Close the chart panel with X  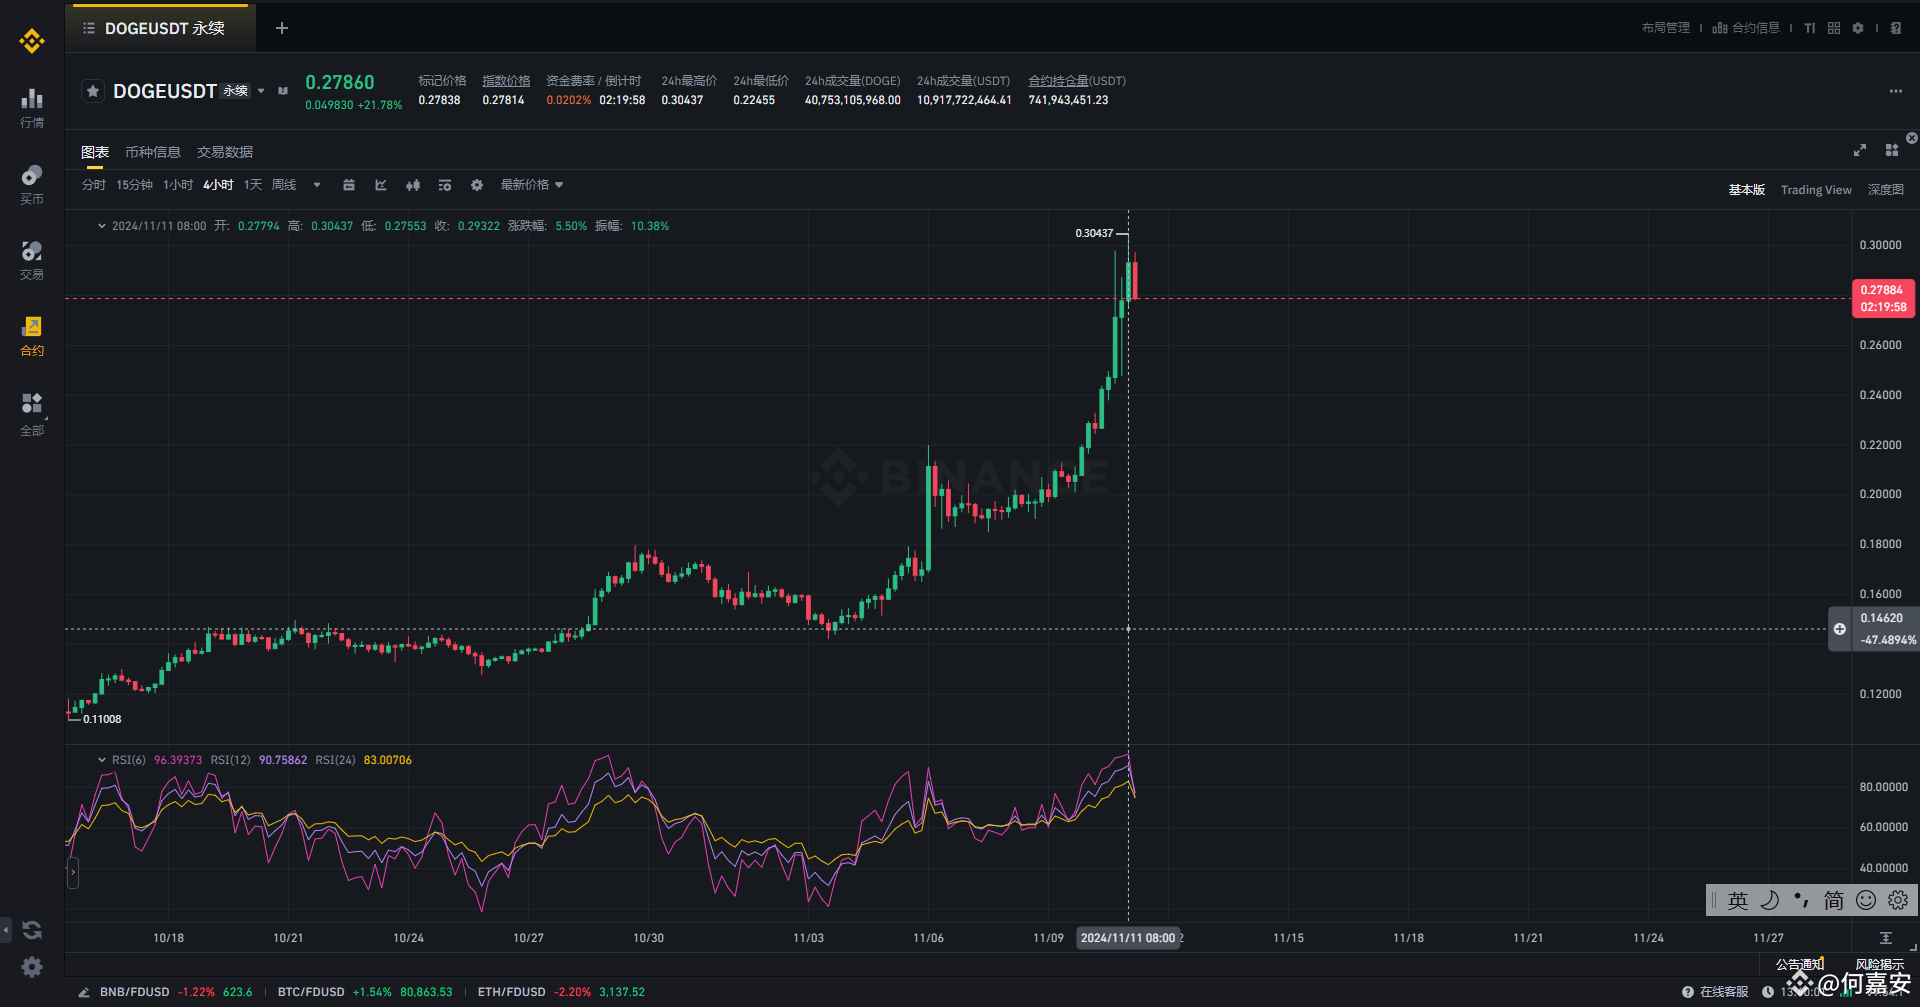pos(1912,138)
